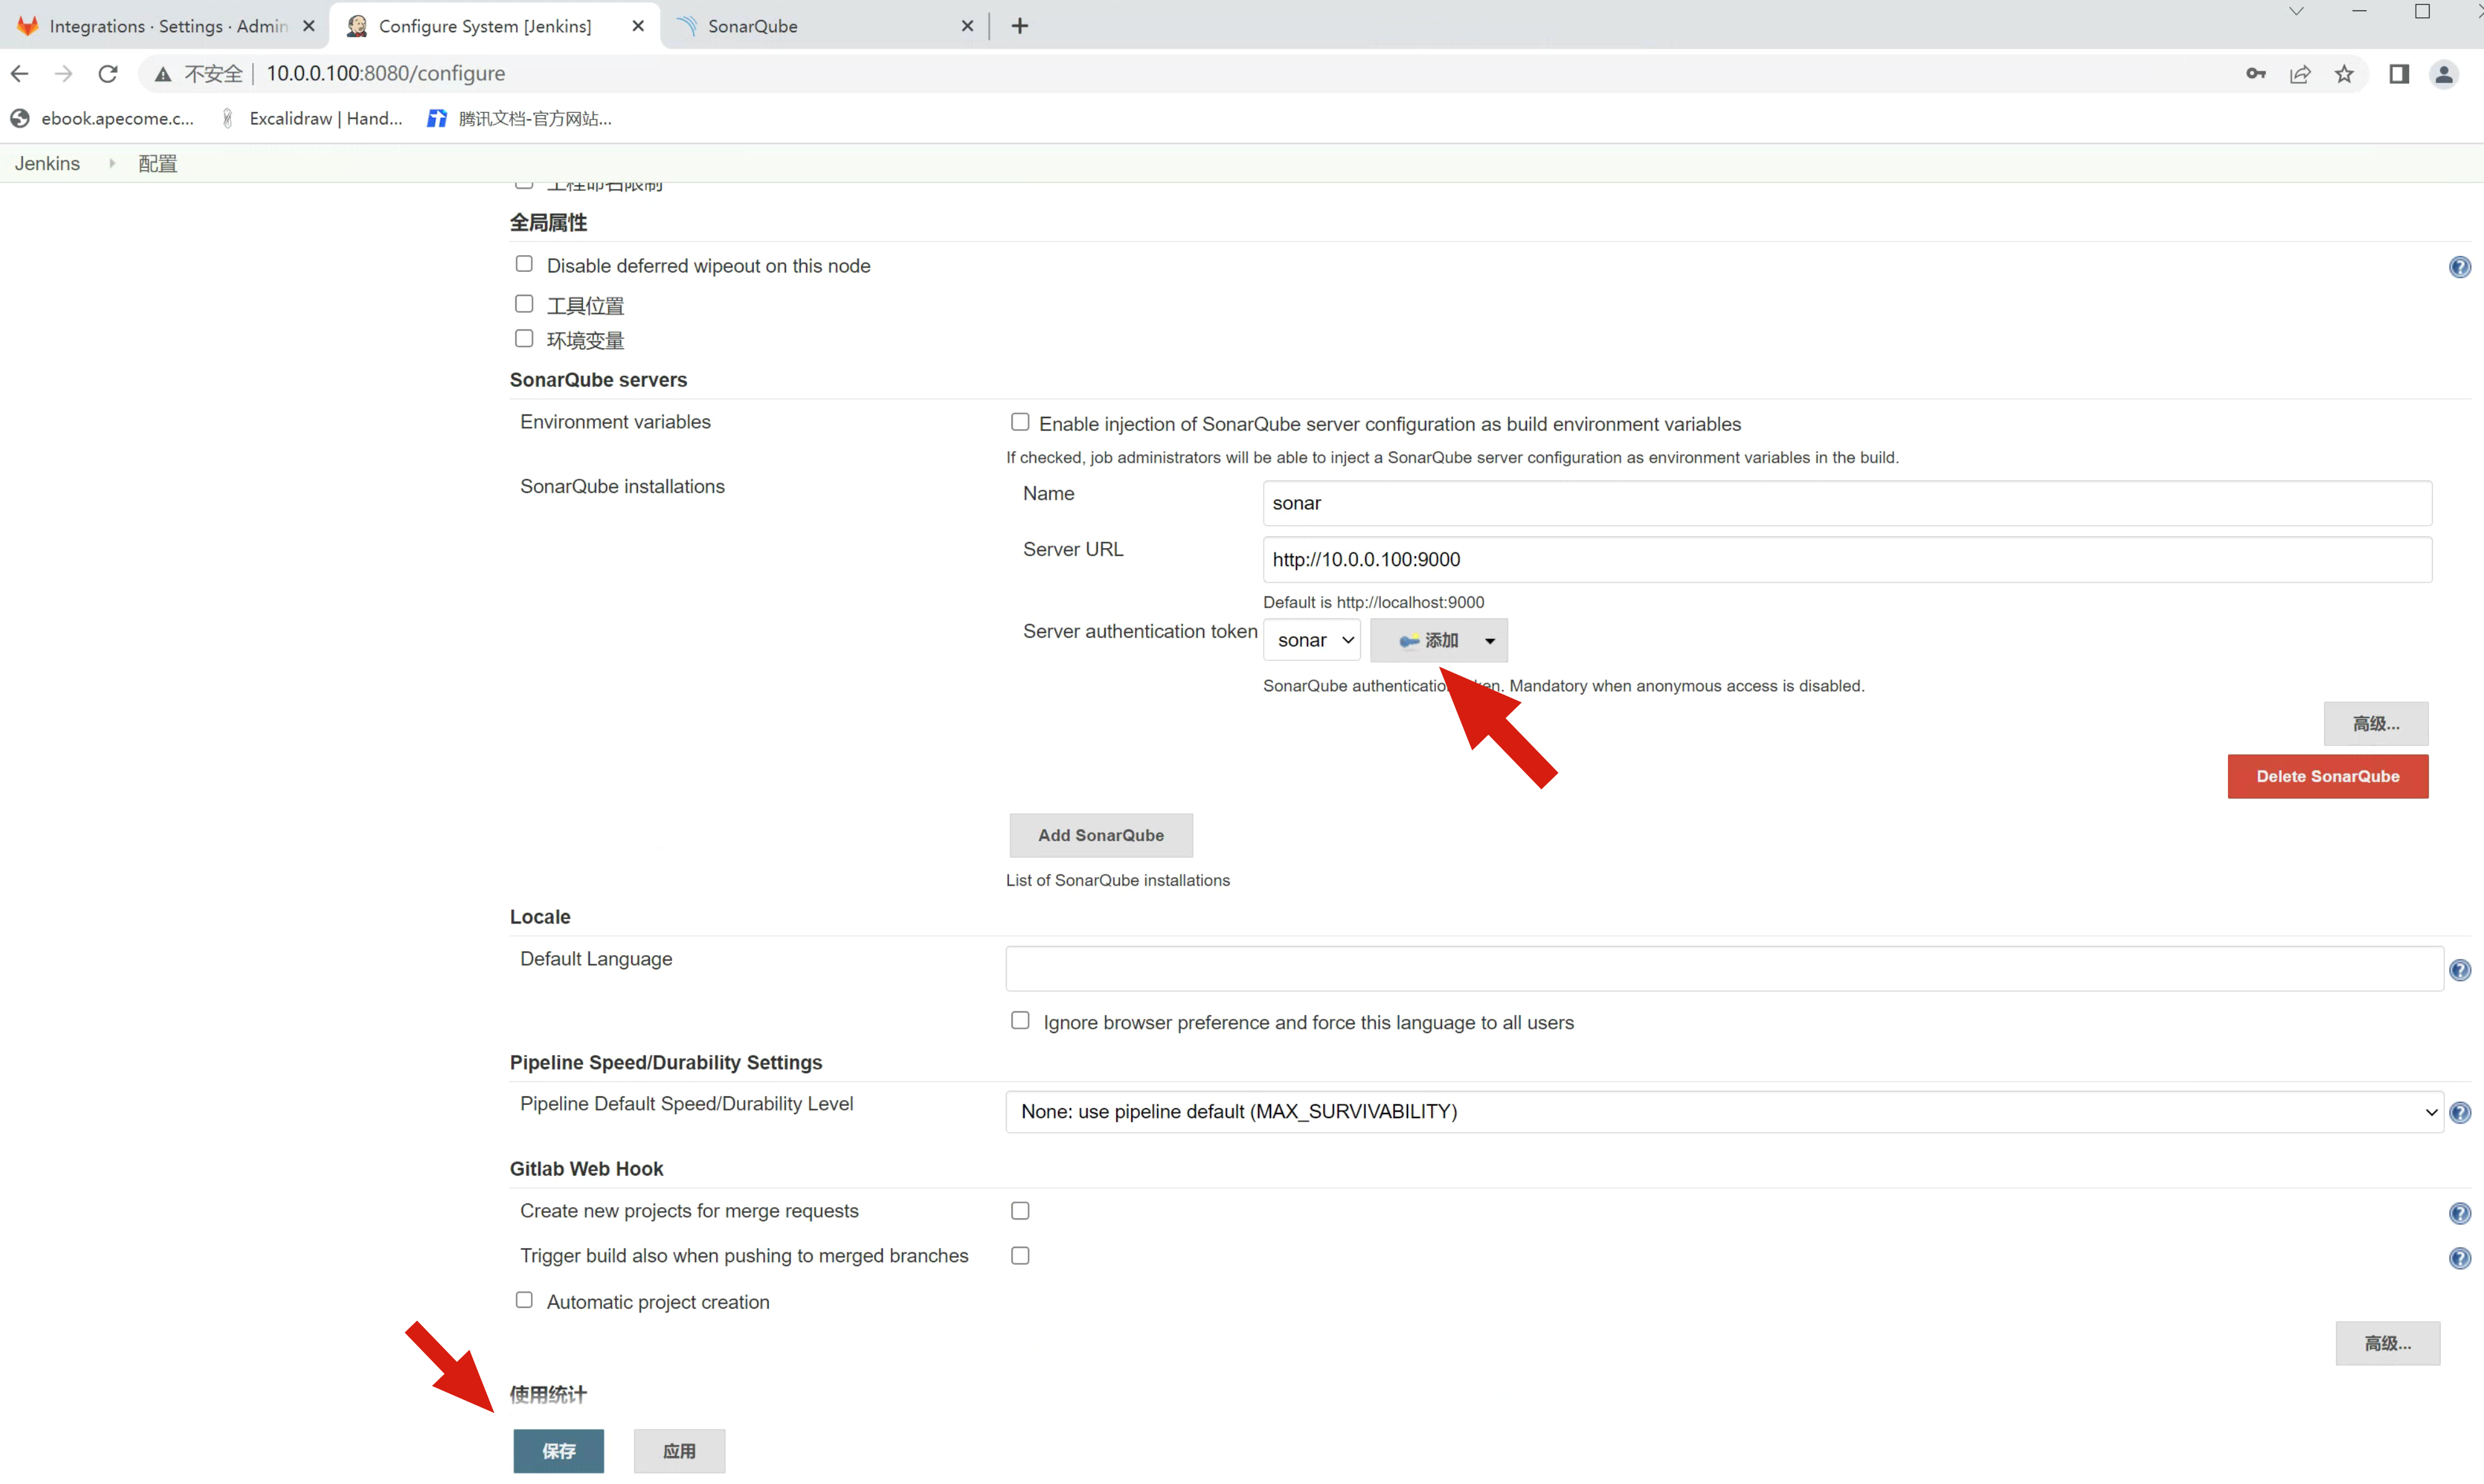Click the browser share page icon
The height and width of the screenshot is (1484, 2484).
pyautogui.click(x=2299, y=74)
